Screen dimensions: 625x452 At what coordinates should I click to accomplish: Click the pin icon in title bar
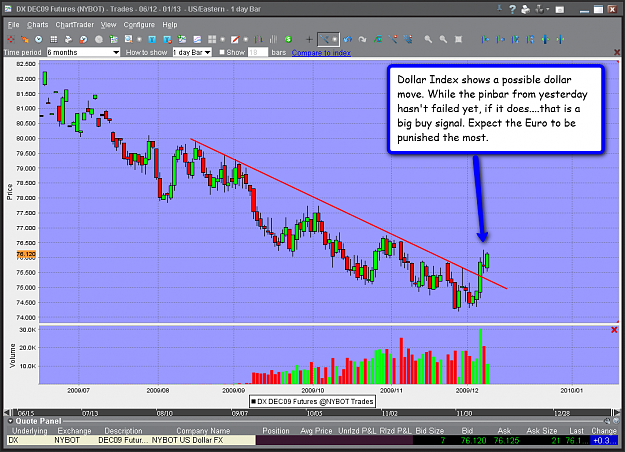(x=499, y=8)
